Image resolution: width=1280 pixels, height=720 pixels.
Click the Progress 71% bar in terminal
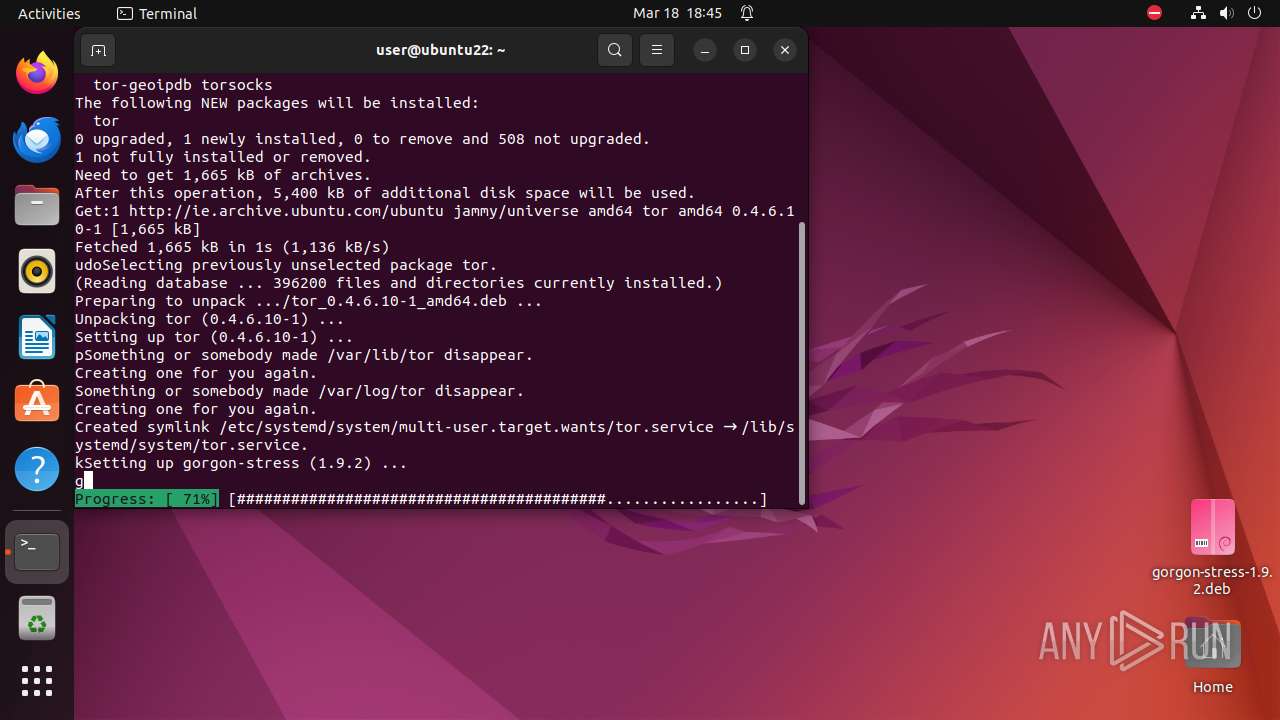421,499
